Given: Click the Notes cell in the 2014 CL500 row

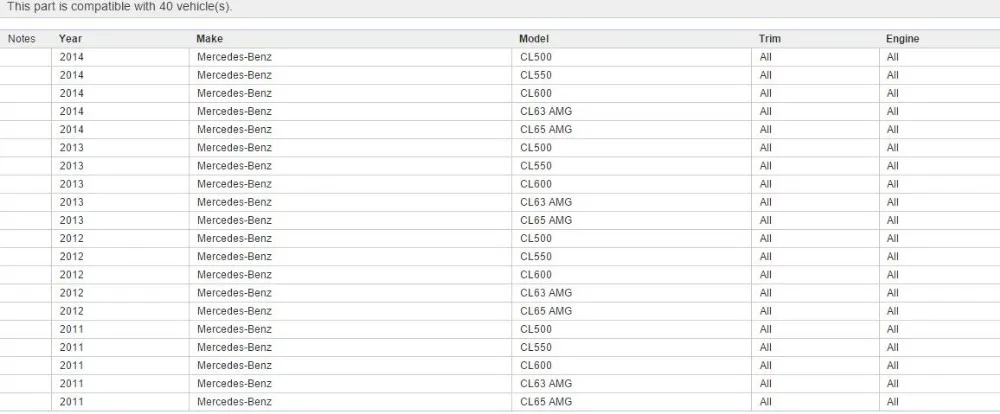Looking at the screenshot, I should point(26,57).
